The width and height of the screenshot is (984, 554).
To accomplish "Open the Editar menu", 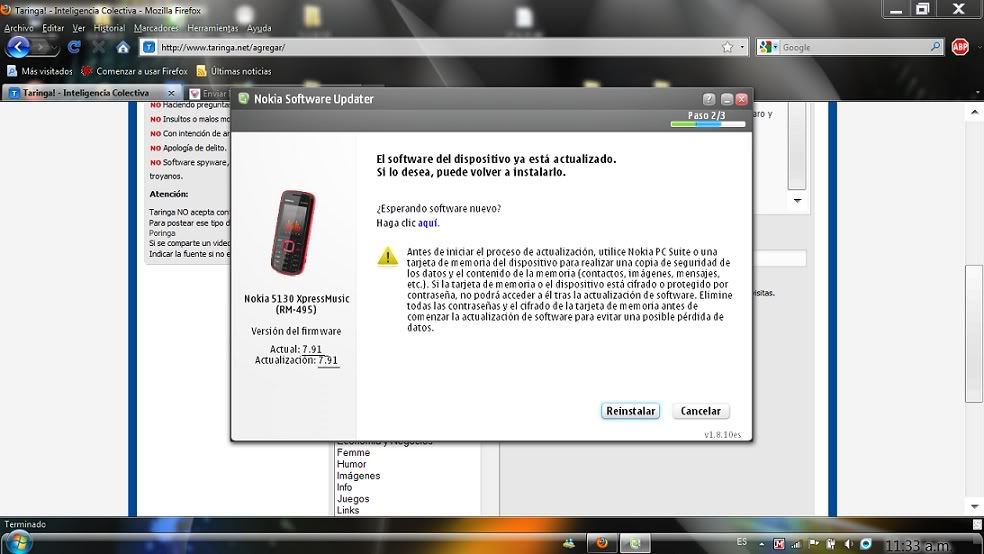I will point(53,28).
